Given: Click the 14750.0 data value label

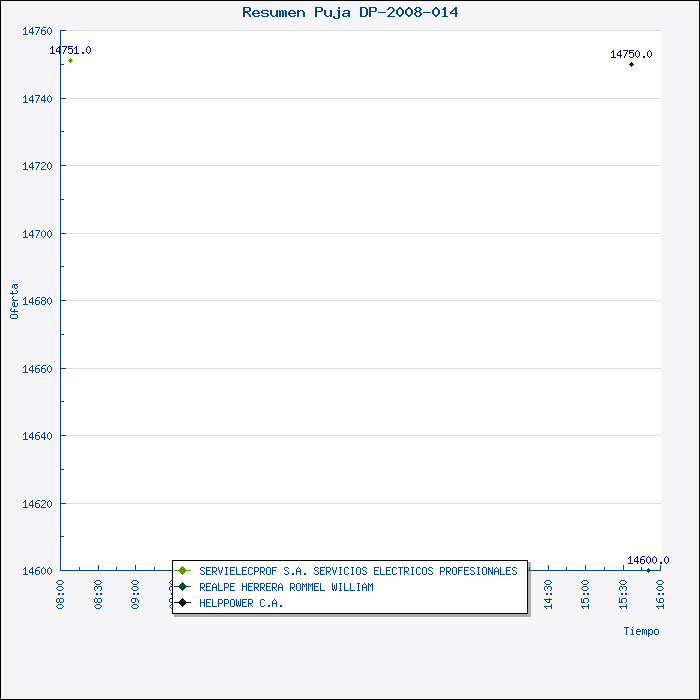Looking at the screenshot, I should (631, 54).
